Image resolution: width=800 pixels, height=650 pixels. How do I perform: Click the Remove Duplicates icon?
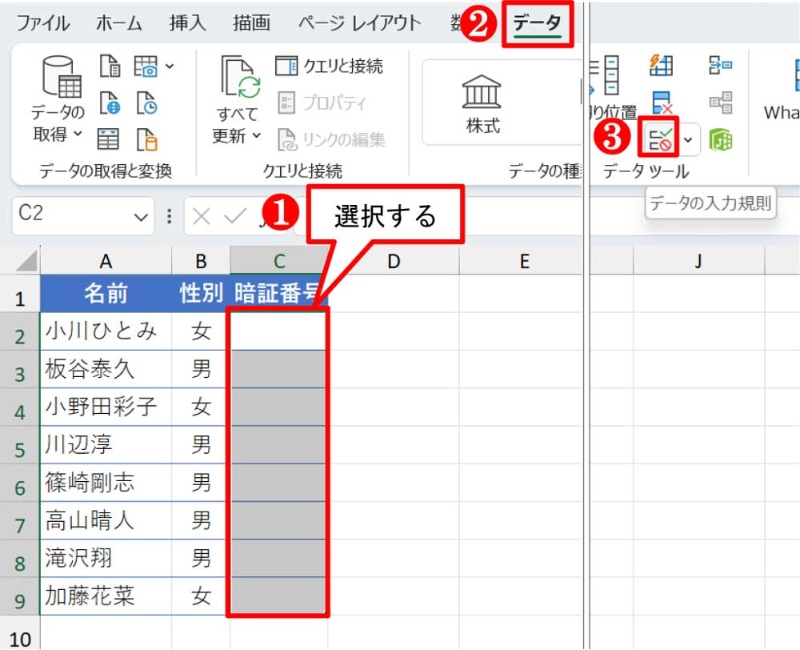pos(661,102)
